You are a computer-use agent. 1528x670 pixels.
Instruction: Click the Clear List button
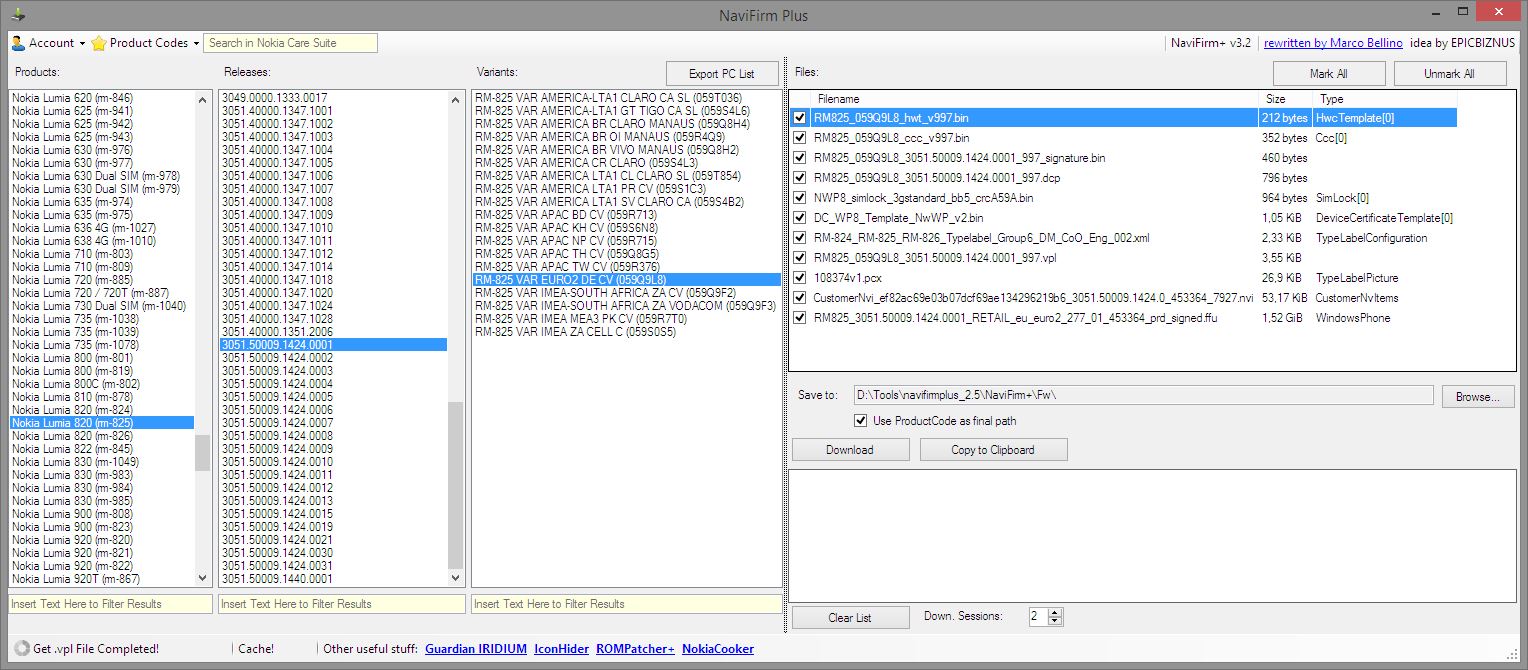point(850,618)
